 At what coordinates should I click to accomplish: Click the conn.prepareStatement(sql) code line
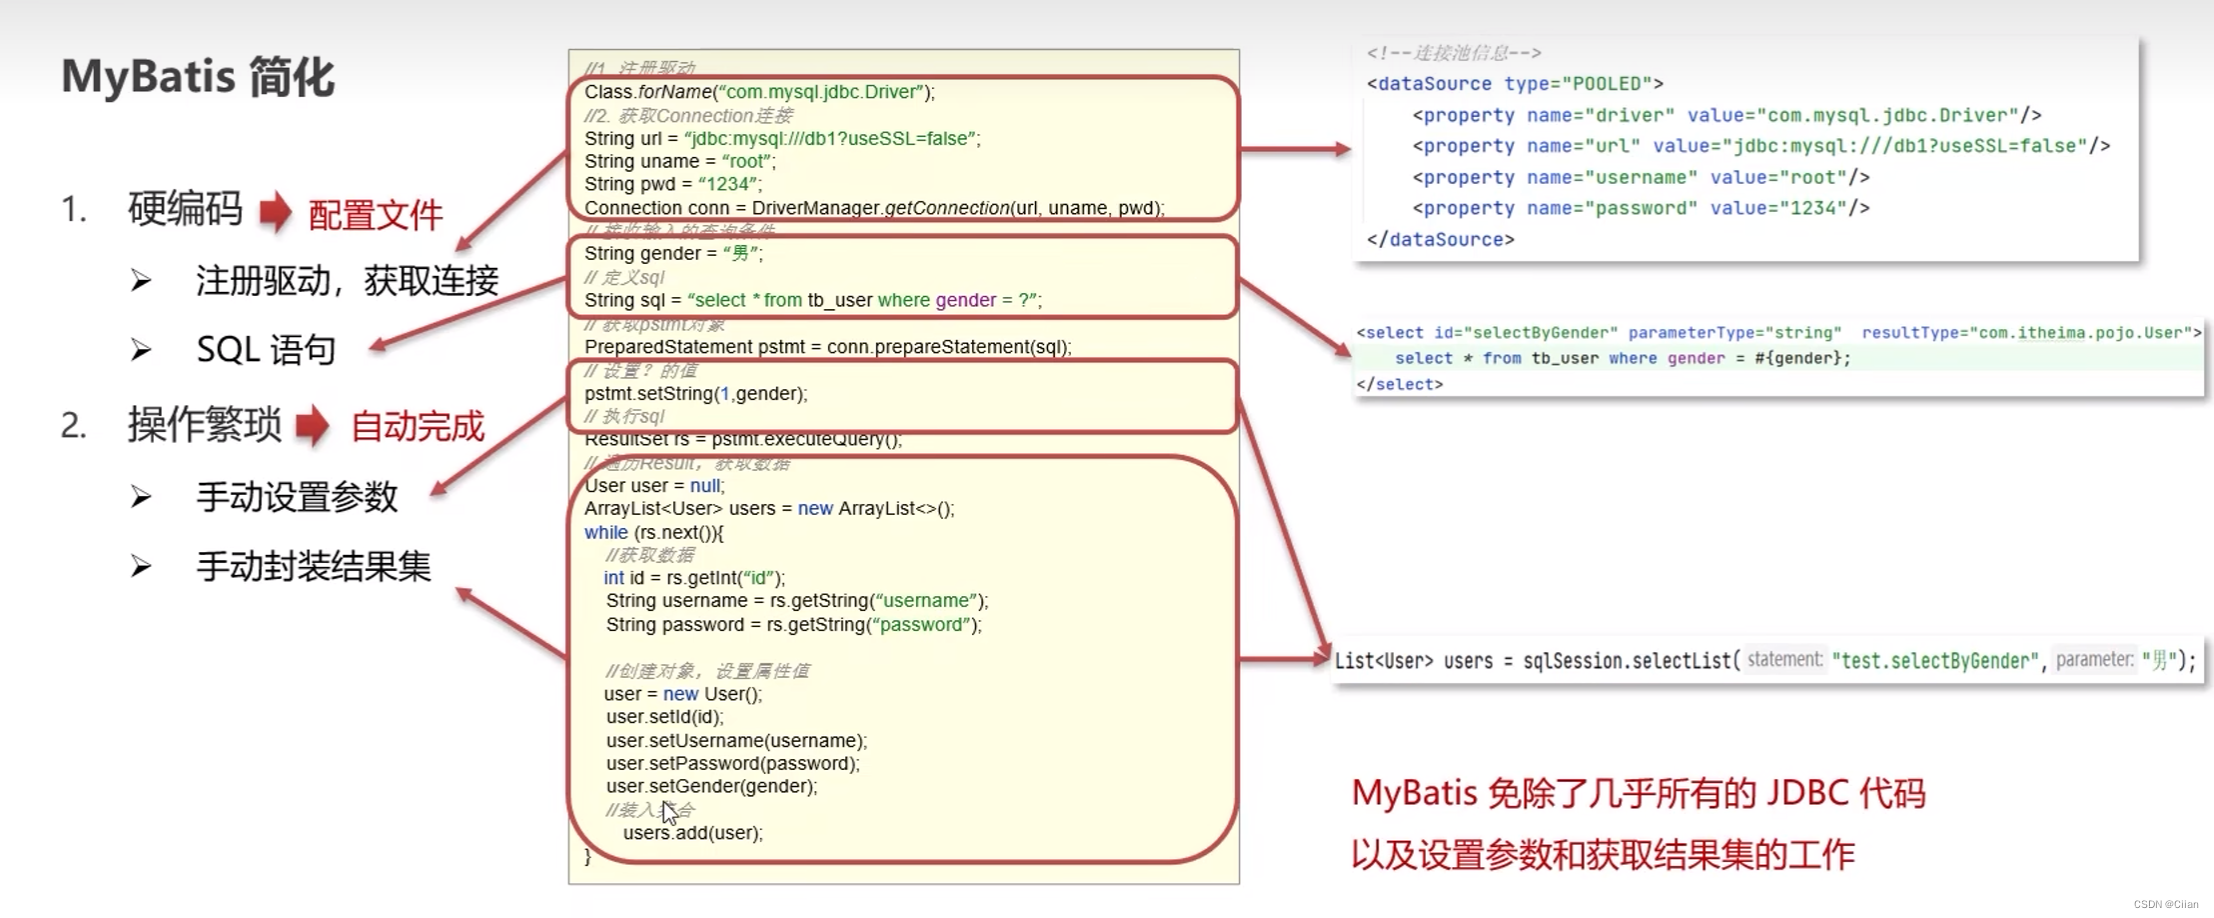[828, 347]
